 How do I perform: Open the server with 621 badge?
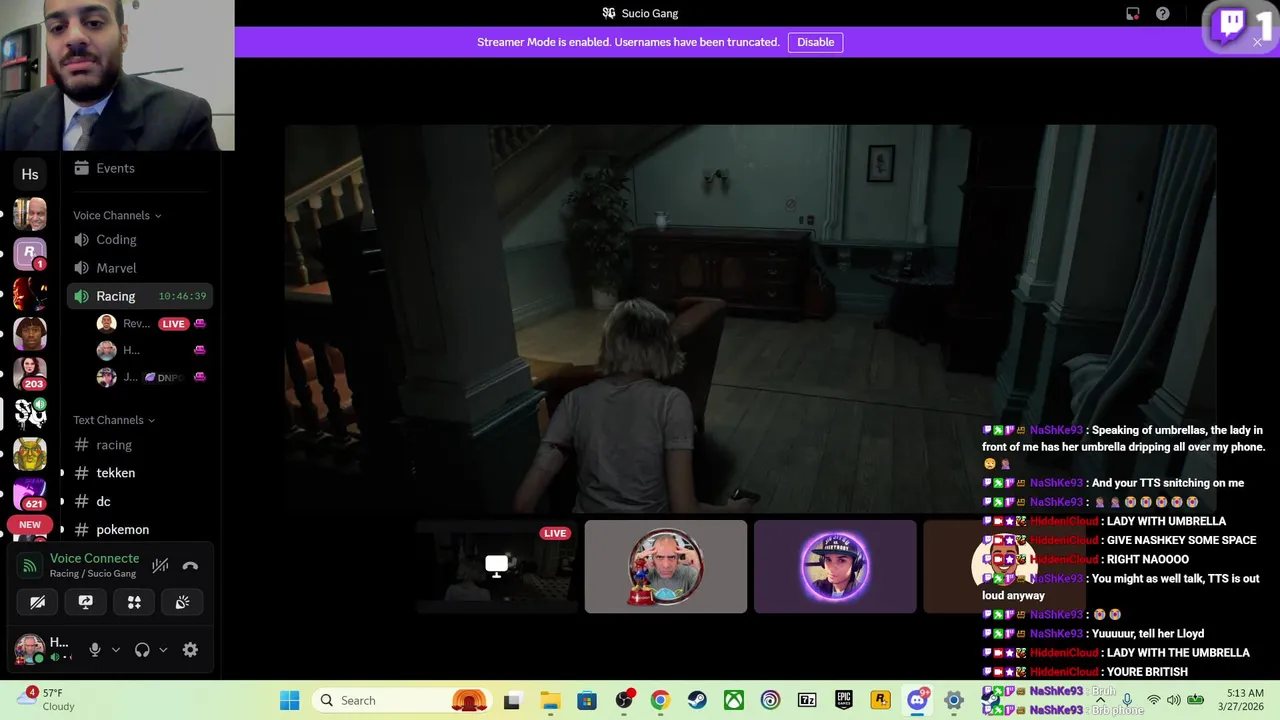30,494
